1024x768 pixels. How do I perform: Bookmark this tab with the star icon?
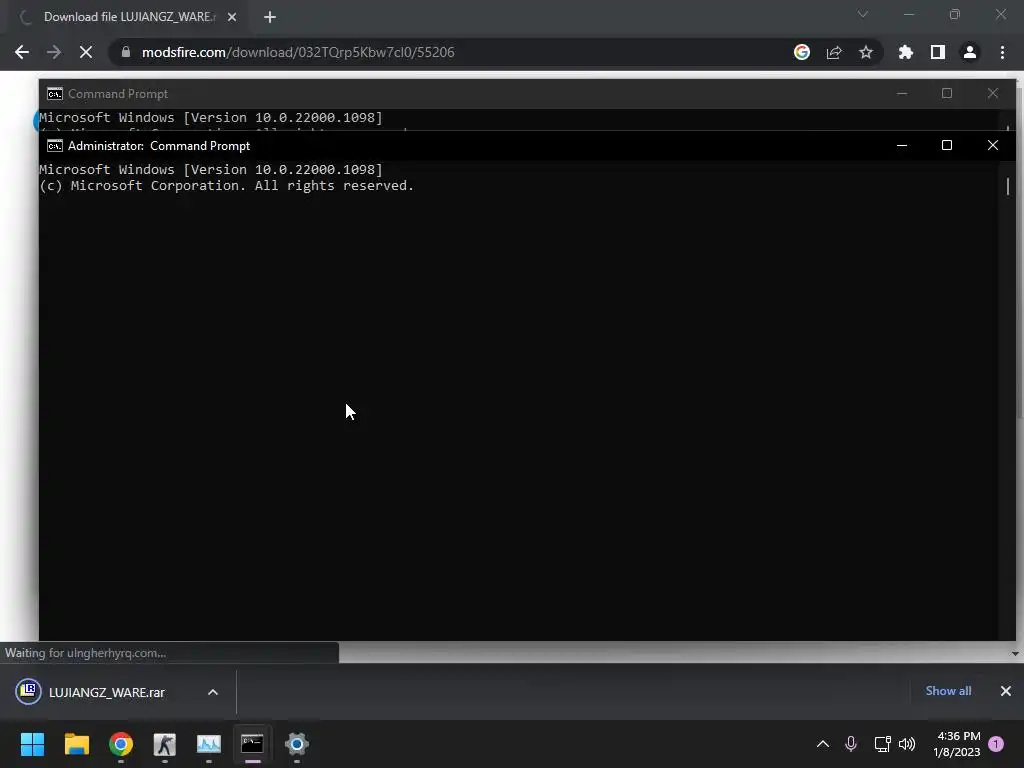pos(866,52)
